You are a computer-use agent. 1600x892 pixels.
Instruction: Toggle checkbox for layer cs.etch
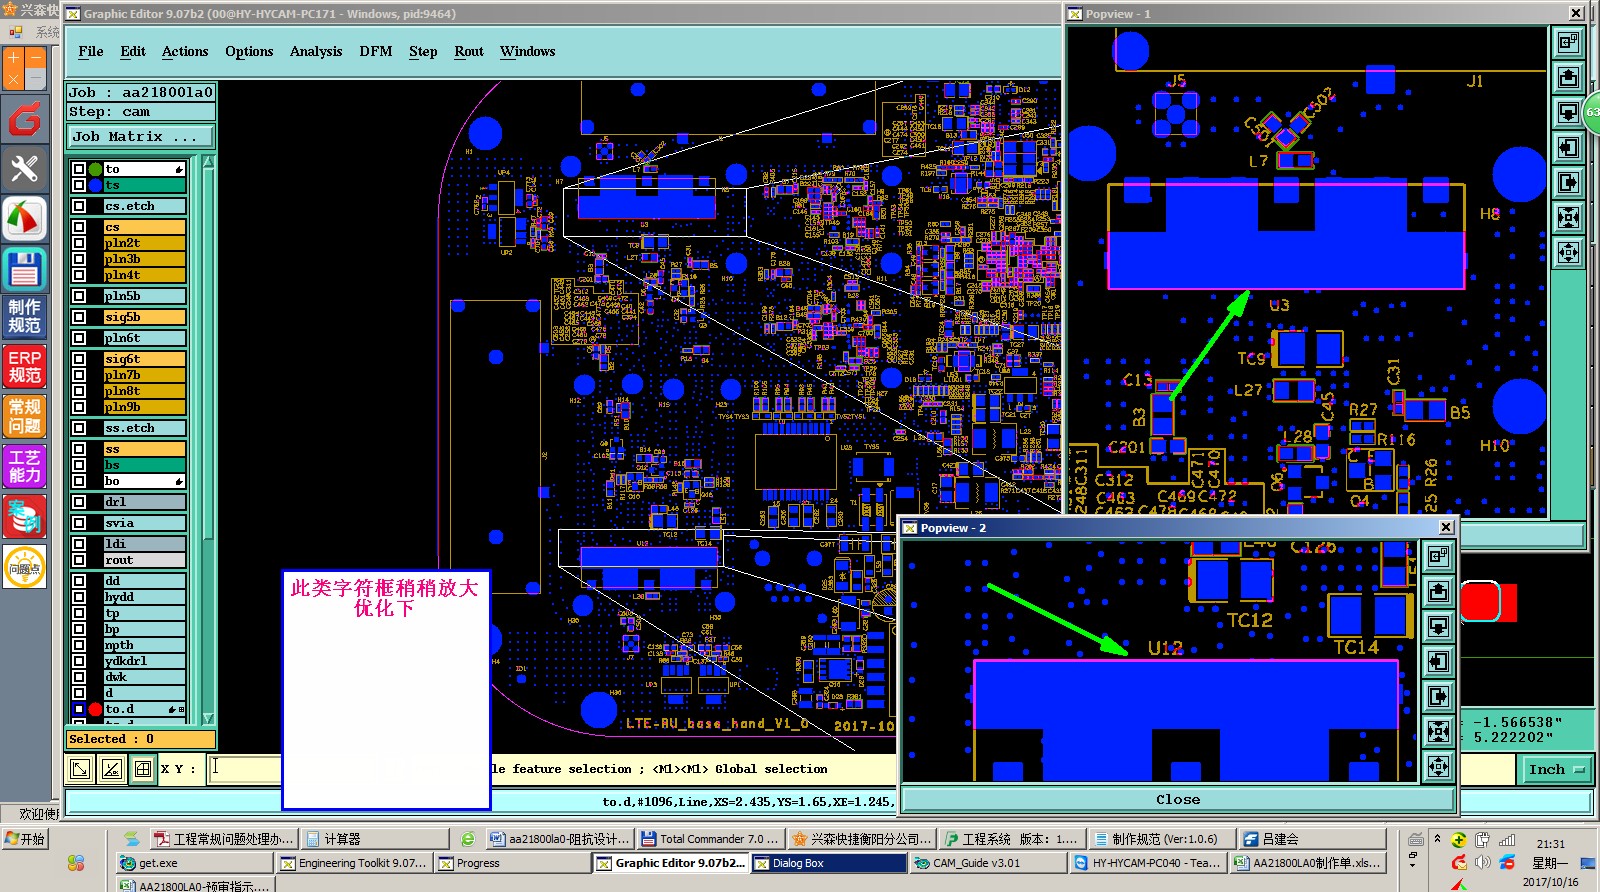point(79,206)
